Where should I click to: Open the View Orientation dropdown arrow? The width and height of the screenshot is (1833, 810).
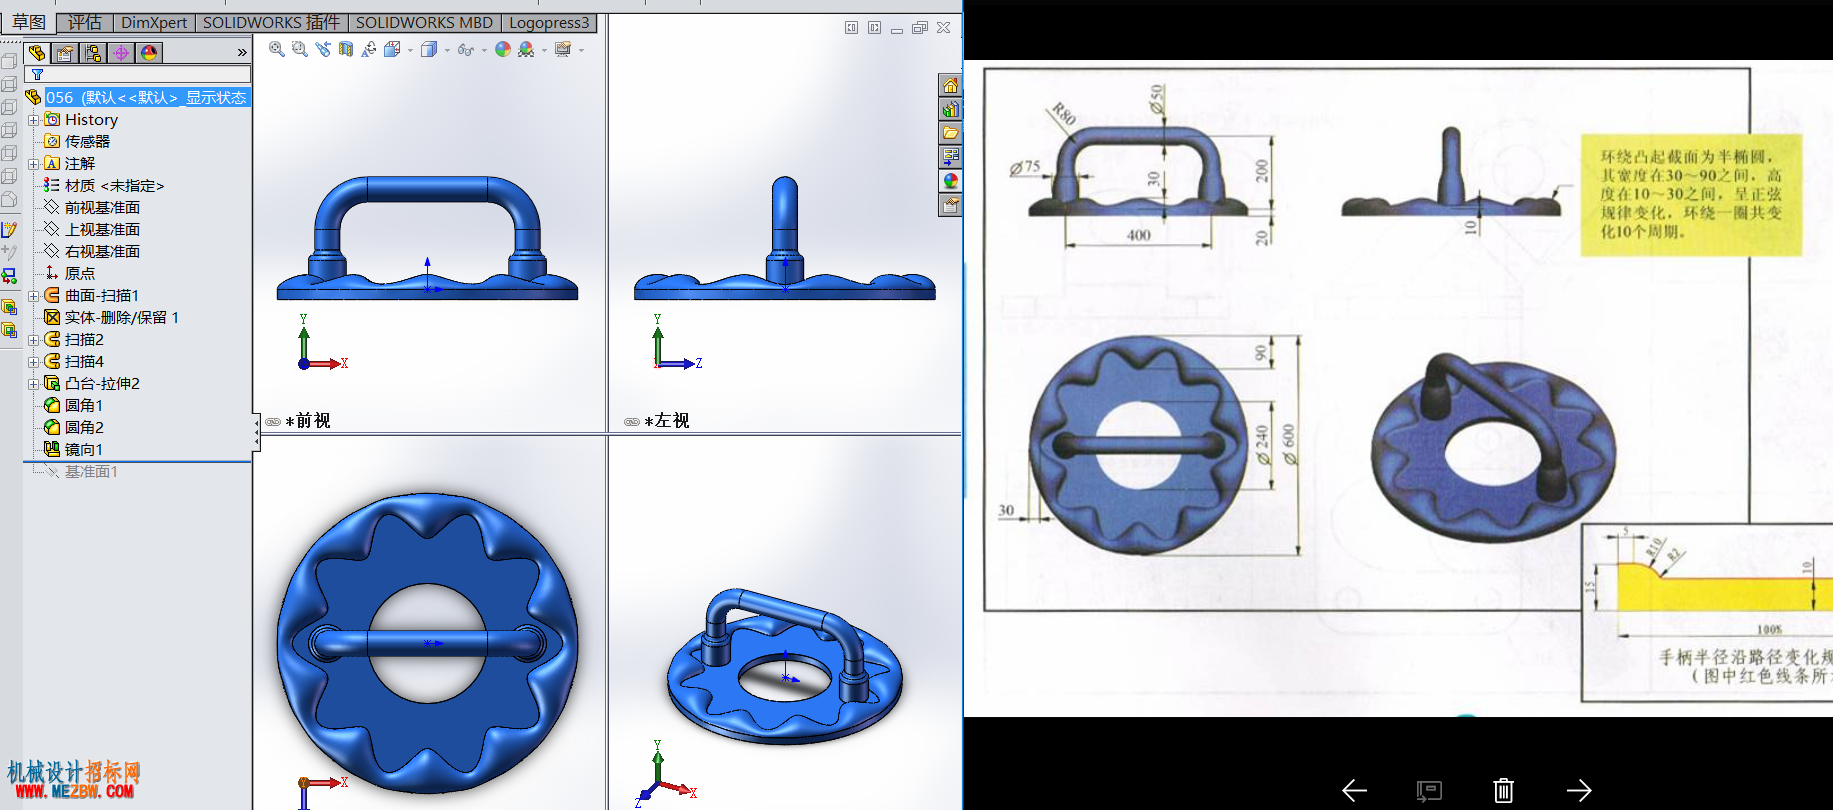410,50
